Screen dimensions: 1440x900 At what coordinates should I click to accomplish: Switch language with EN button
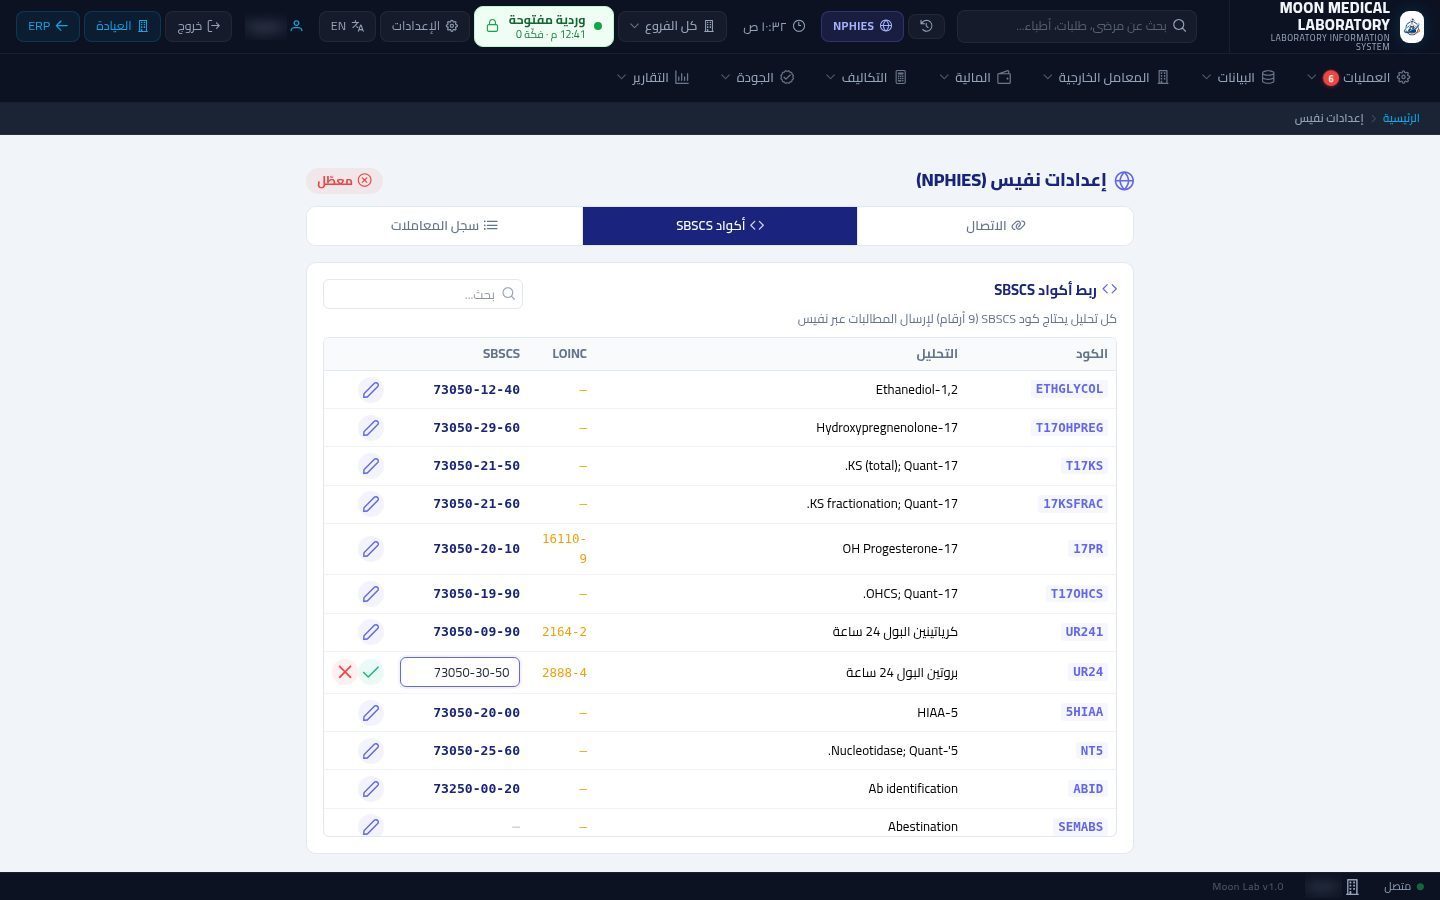tap(347, 26)
